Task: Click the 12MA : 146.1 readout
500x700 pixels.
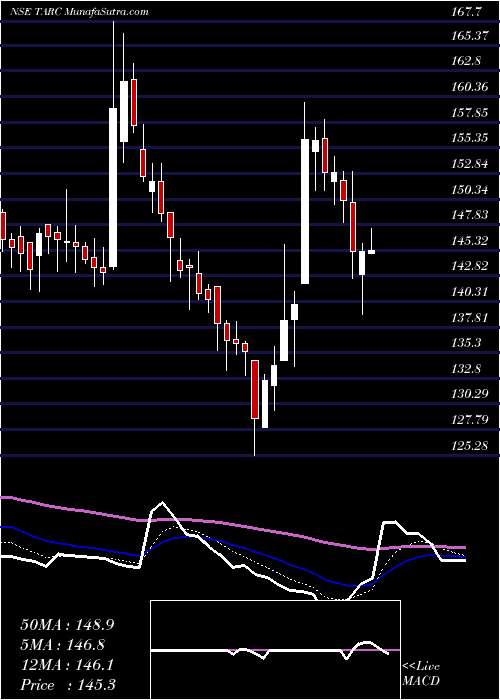Action: click(x=67, y=665)
